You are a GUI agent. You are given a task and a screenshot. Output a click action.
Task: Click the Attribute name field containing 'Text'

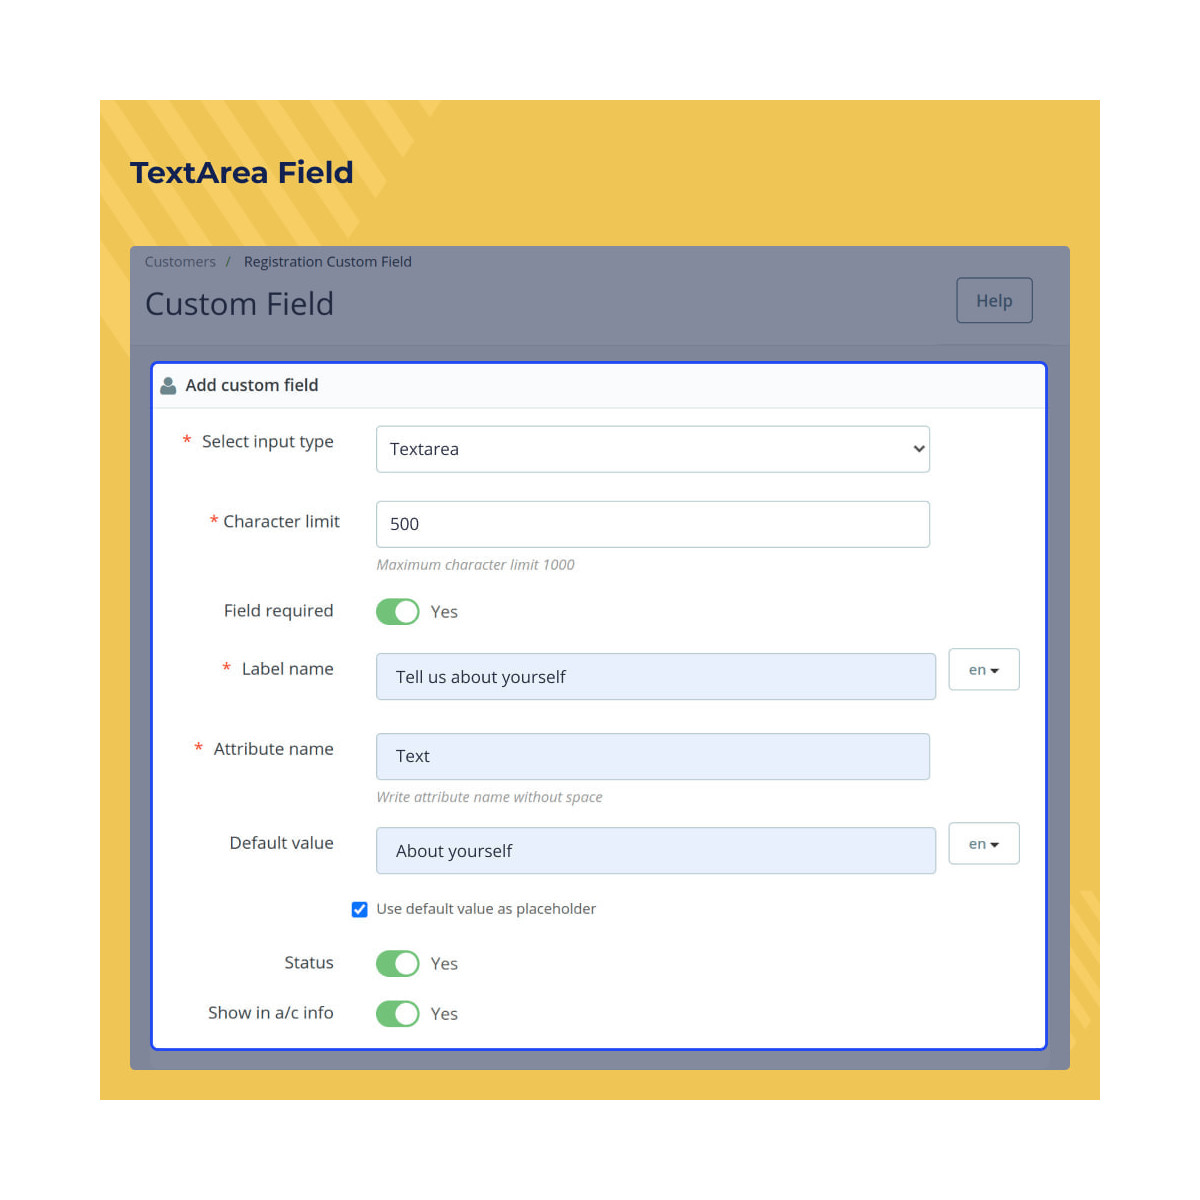pos(652,756)
